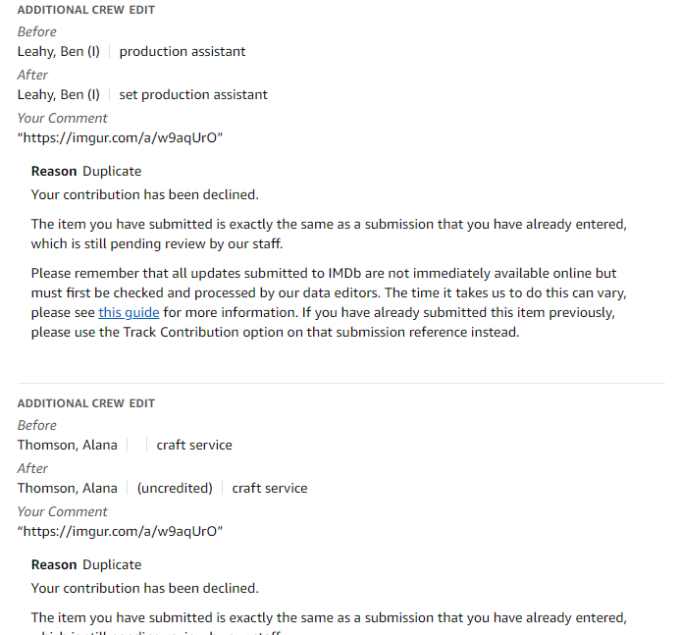Select "Leahy, Ben (I)" in the Before row
The image size is (680, 635).
pos(59,52)
